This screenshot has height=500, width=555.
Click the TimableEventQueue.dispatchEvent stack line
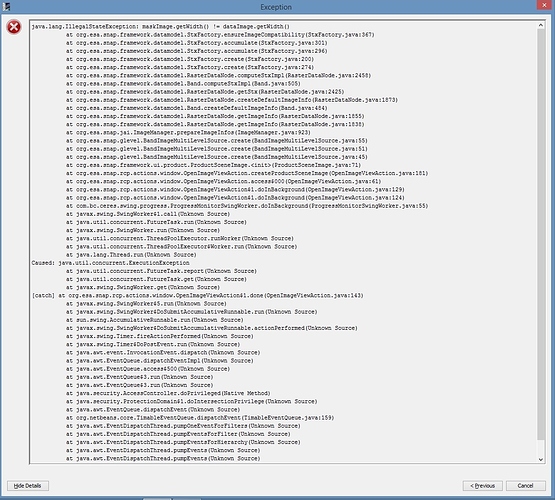(x=200, y=418)
